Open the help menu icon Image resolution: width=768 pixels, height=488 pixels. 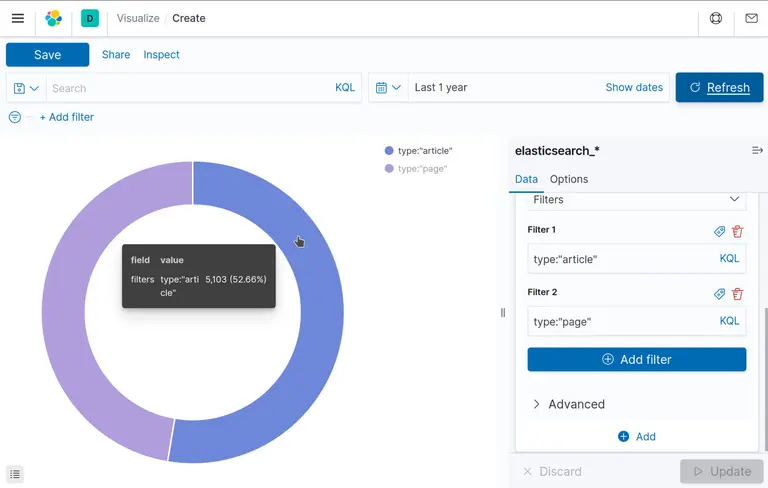tap(716, 18)
